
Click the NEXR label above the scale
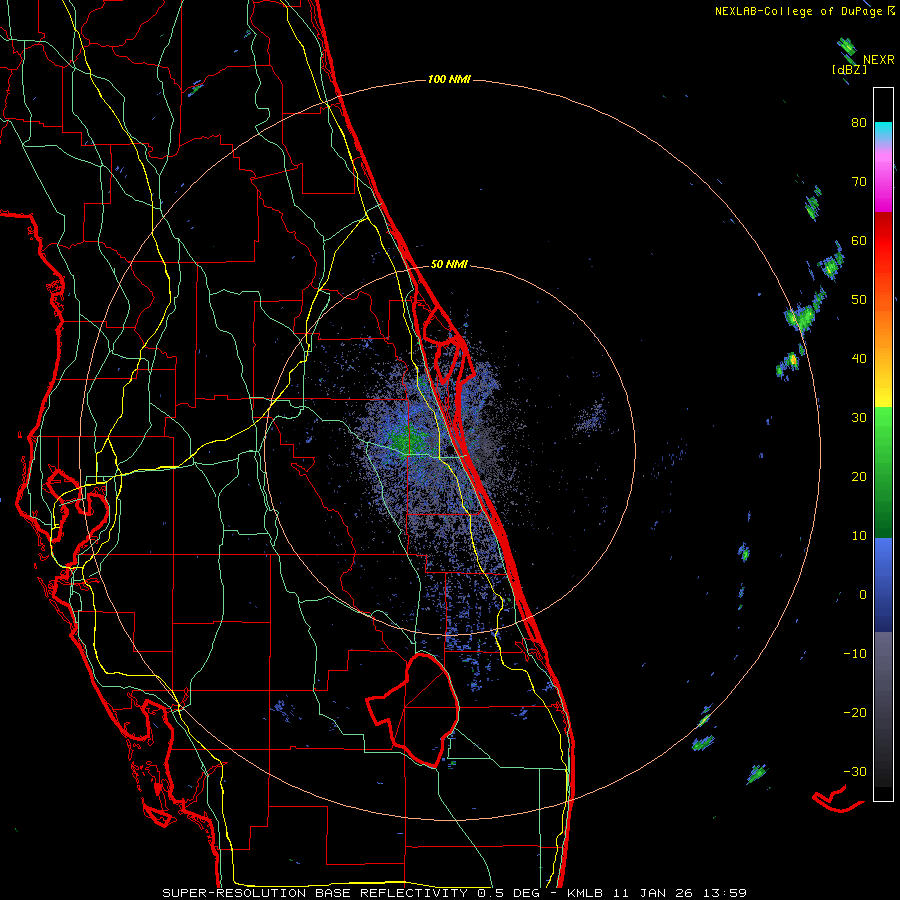[x=879, y=60]
